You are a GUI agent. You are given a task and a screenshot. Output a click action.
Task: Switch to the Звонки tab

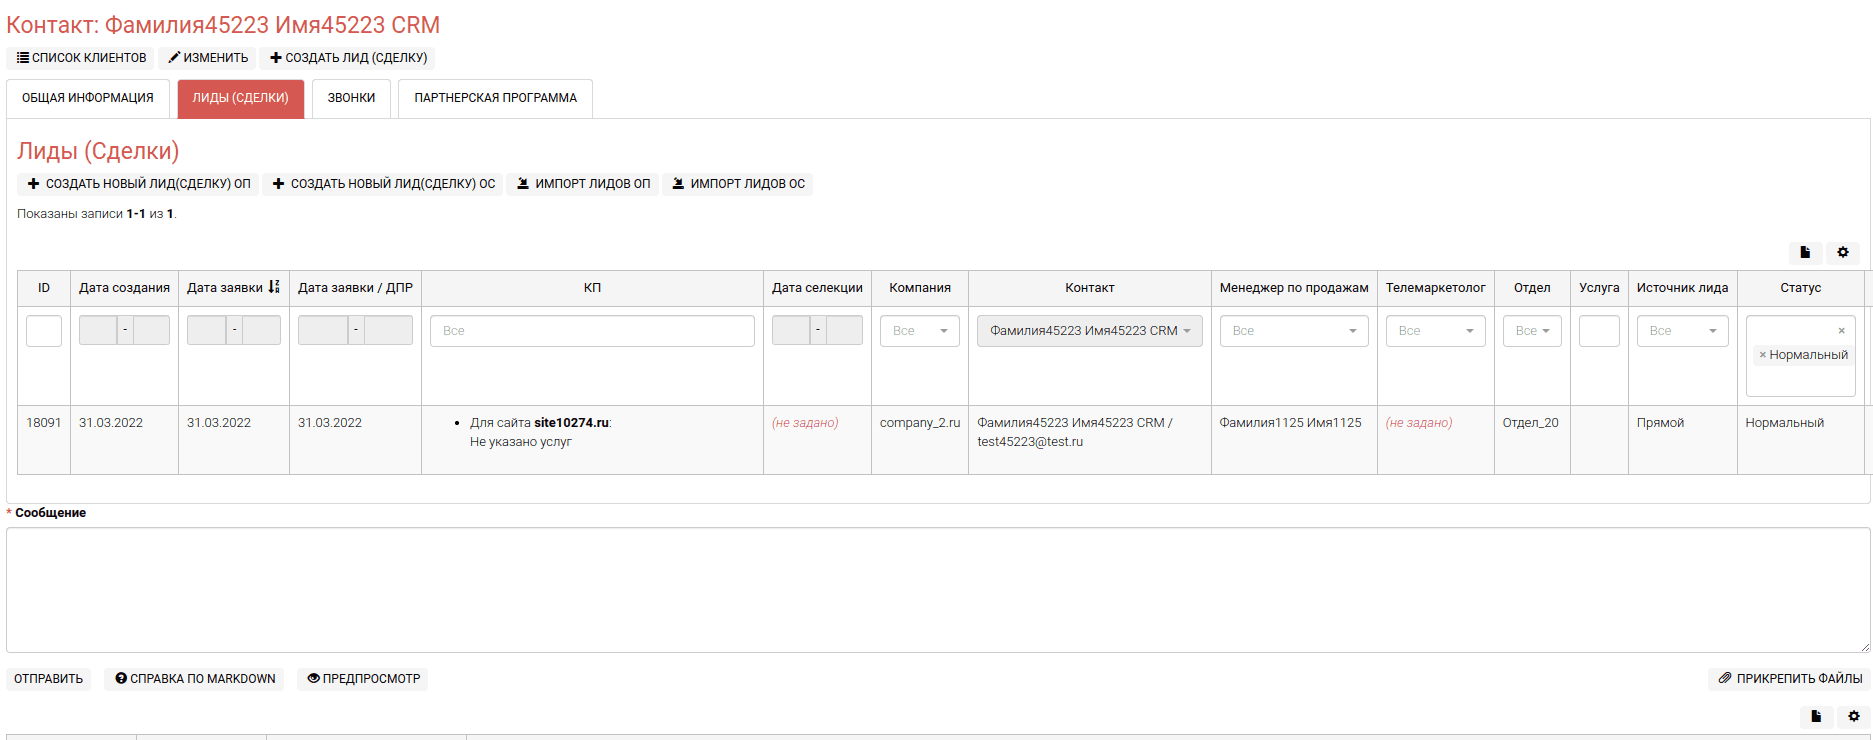351,98
